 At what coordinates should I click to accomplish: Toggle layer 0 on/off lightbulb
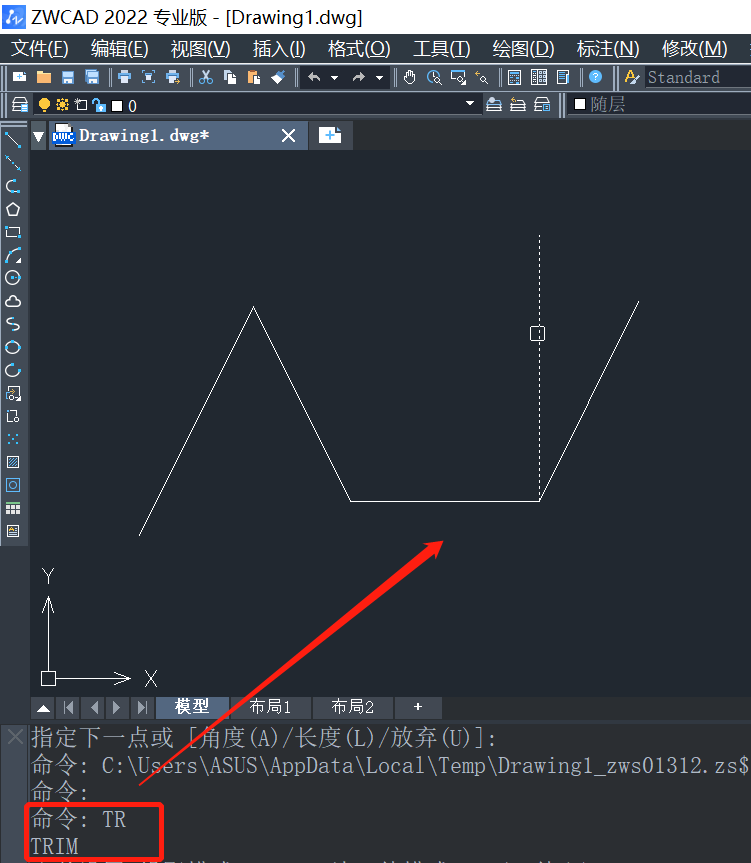coord(44,105)
